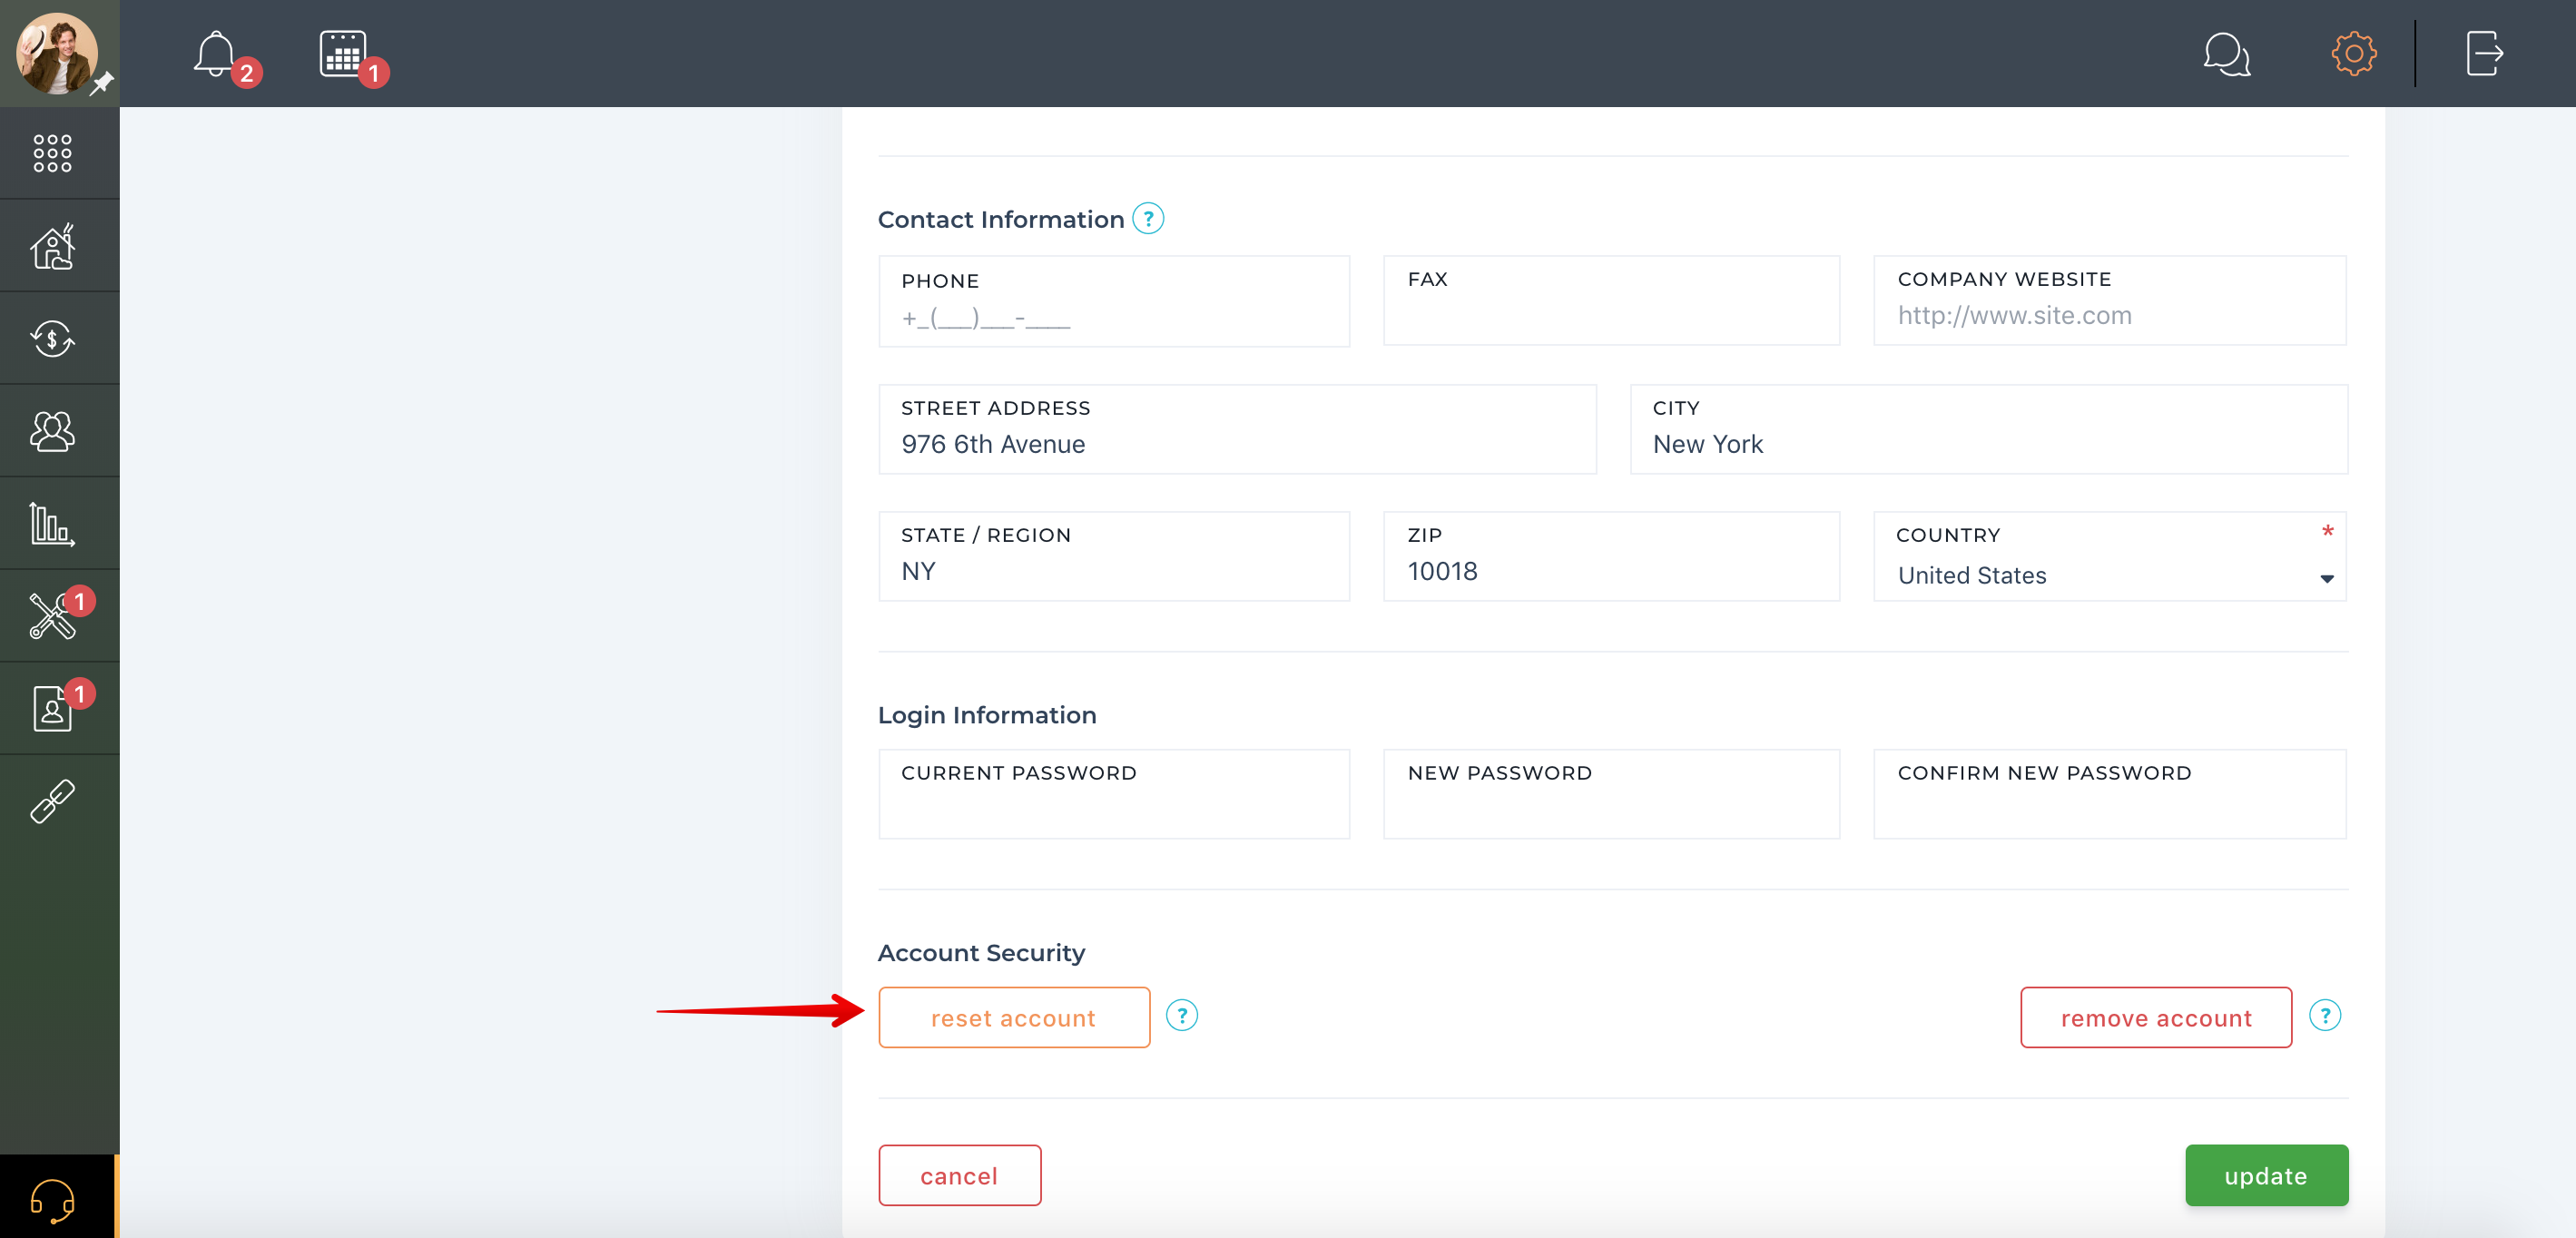Open the properties house icon in sidebar

point(52,246)
